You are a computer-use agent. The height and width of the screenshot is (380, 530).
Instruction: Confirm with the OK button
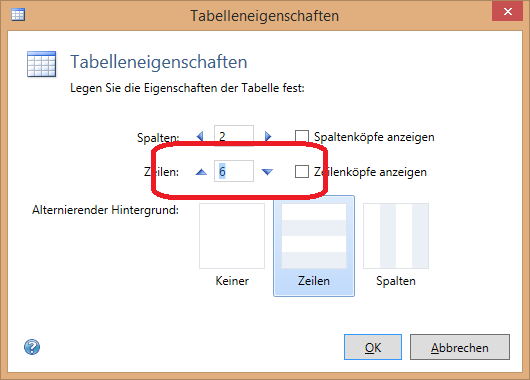pyautogui.click(x=373, y=347)
